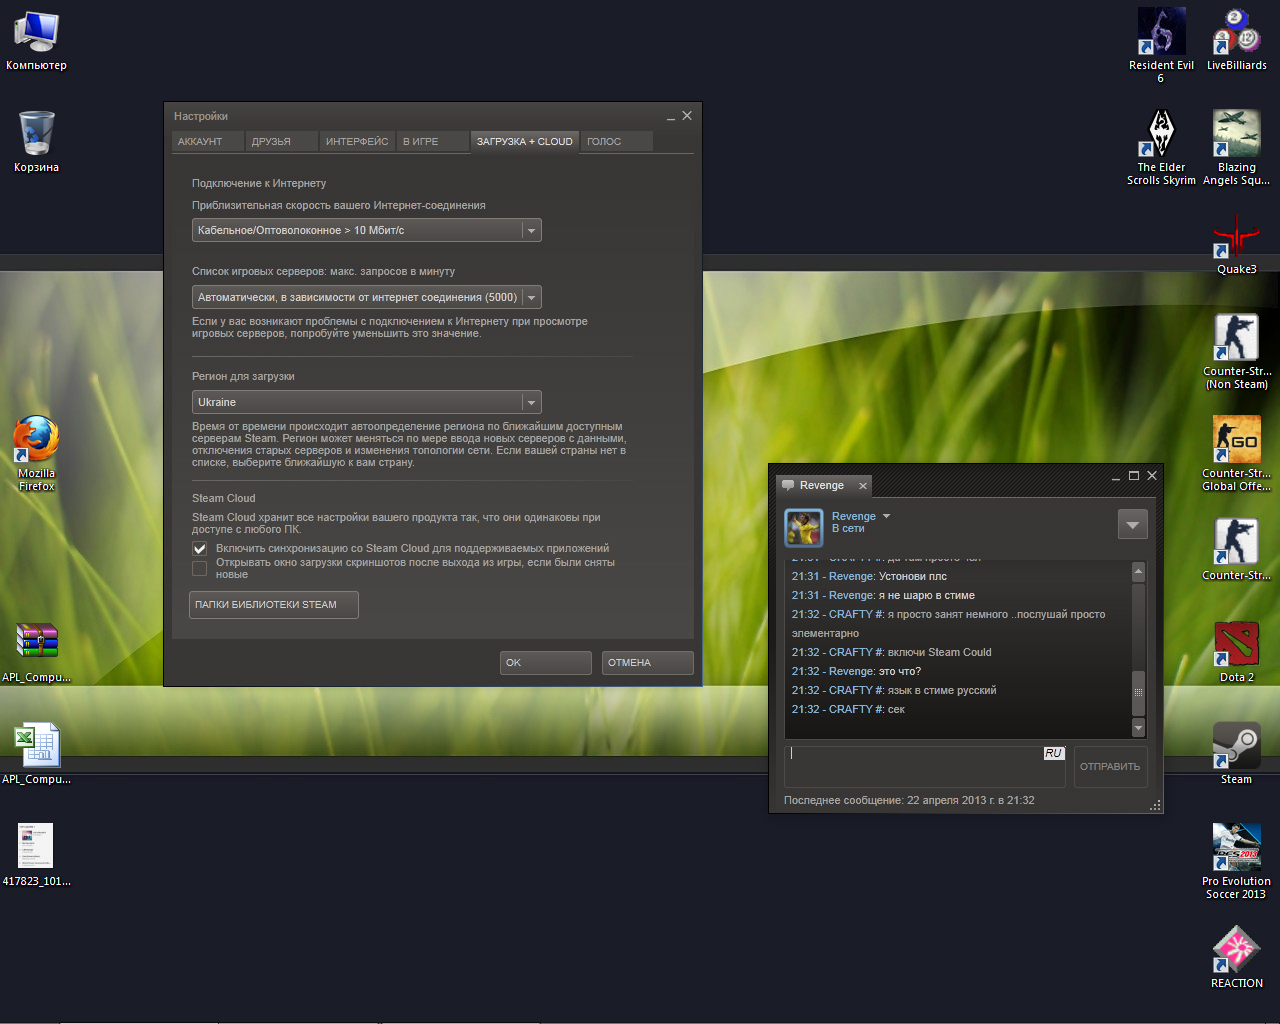This screenshot has width=1280, height=1024.
Task: Click message 'Устонови плс'
Action: click(x=913, y=576)
